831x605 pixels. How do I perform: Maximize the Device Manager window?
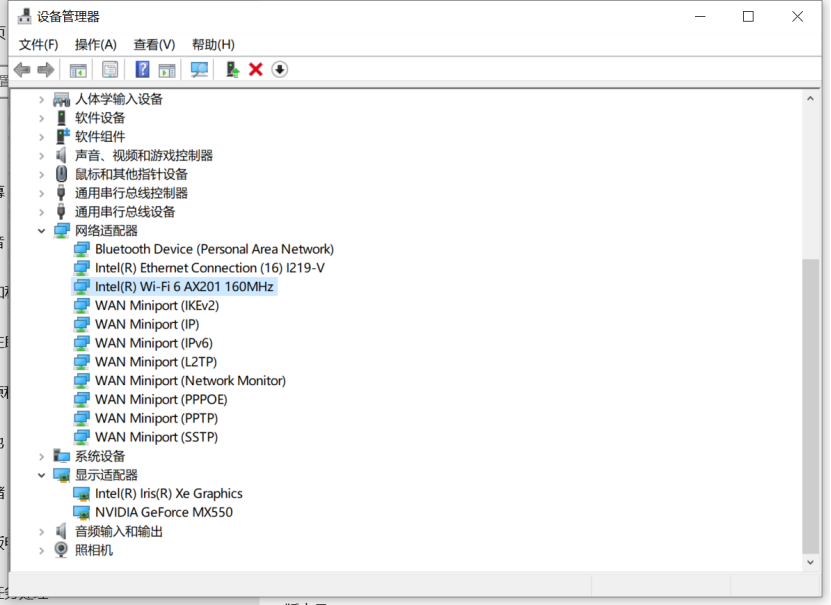click(x=748, y=16)
